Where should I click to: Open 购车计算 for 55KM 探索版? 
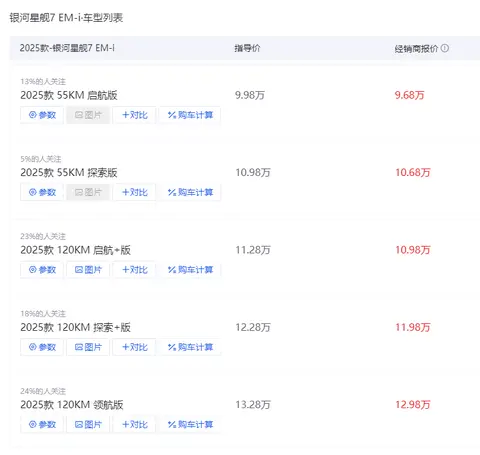click(x=190, y=192)
